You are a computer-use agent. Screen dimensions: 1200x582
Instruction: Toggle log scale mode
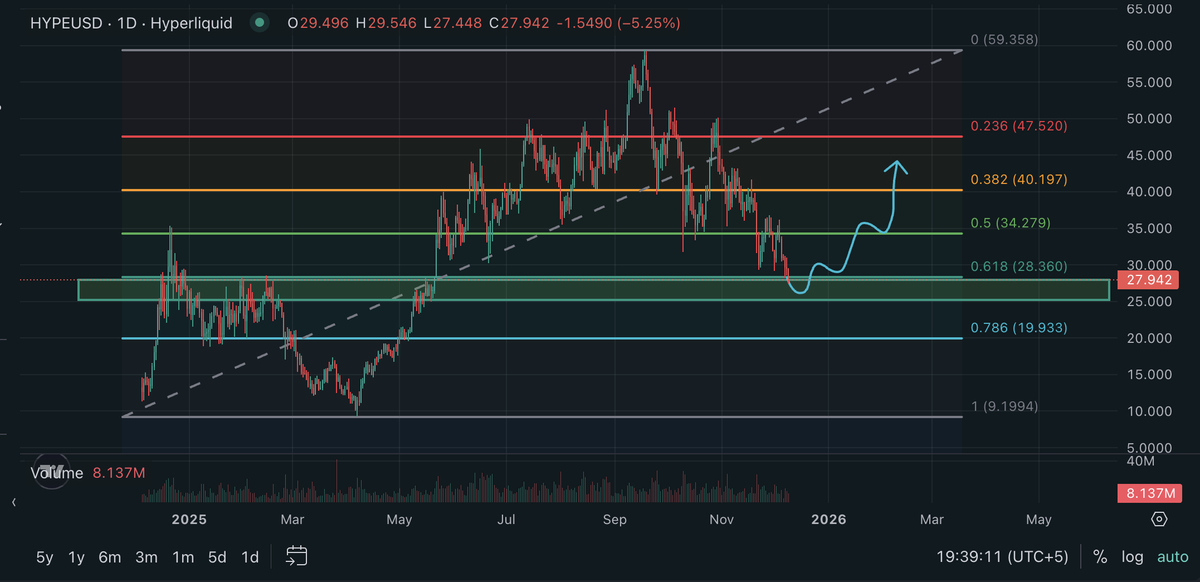pos(1132,557)
